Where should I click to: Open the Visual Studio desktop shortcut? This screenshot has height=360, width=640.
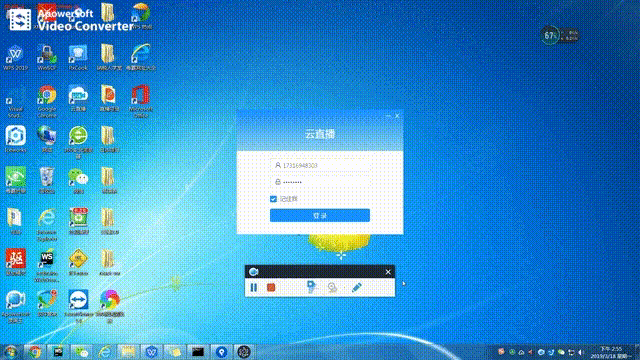pyautogui.click(x=16, y=101)
